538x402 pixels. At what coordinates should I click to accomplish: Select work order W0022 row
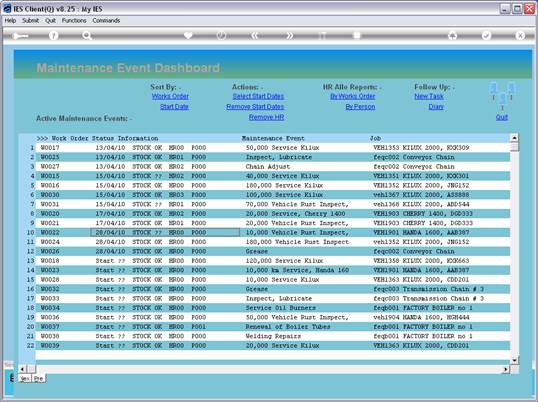(x=272, y=233)
